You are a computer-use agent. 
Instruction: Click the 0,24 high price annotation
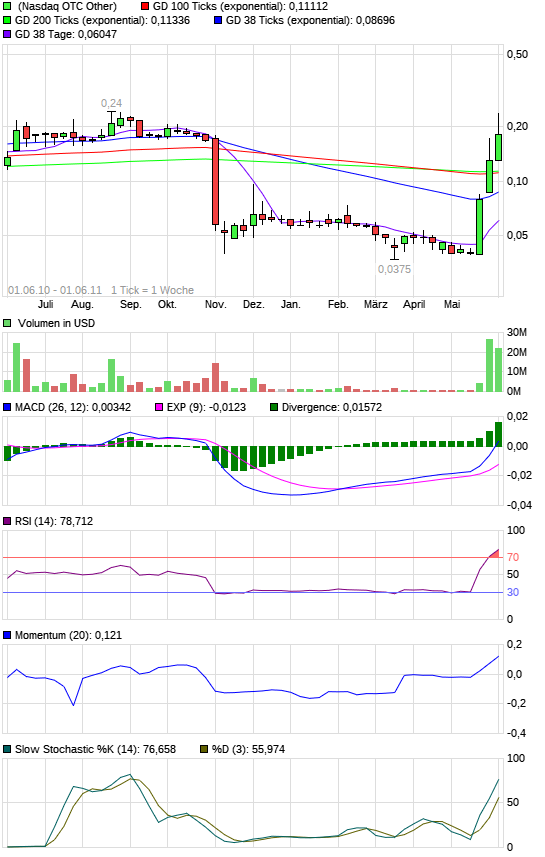(x=112, y=103)
